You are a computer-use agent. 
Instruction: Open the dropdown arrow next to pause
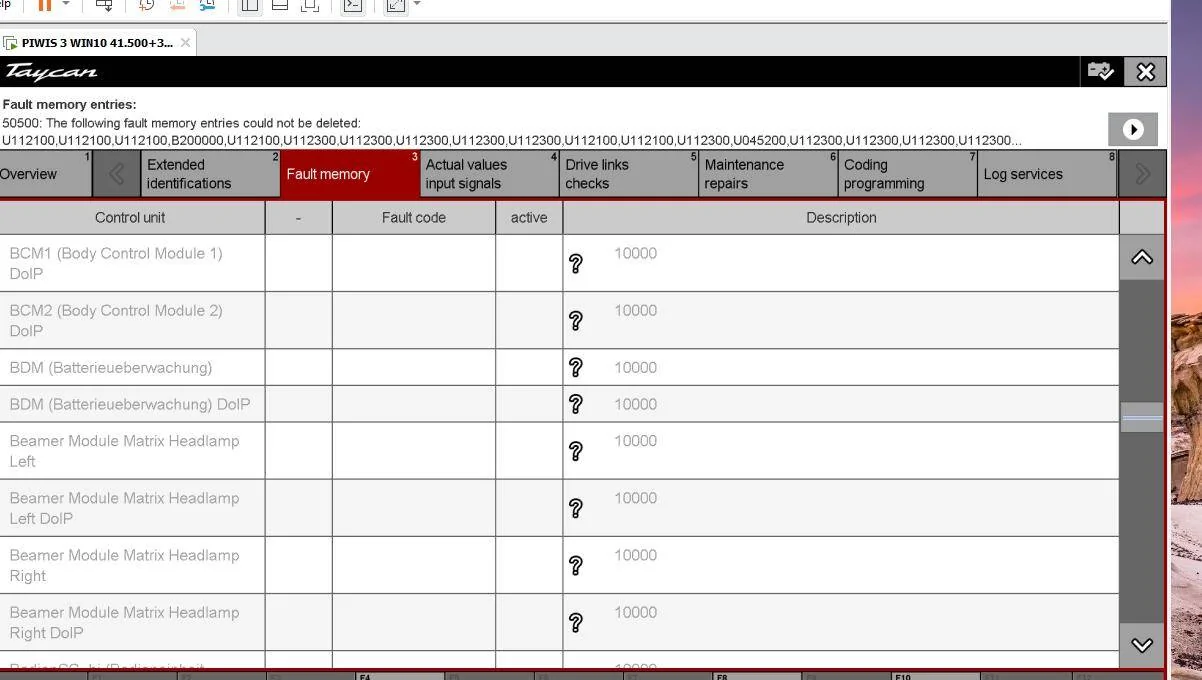click(66, 4)
